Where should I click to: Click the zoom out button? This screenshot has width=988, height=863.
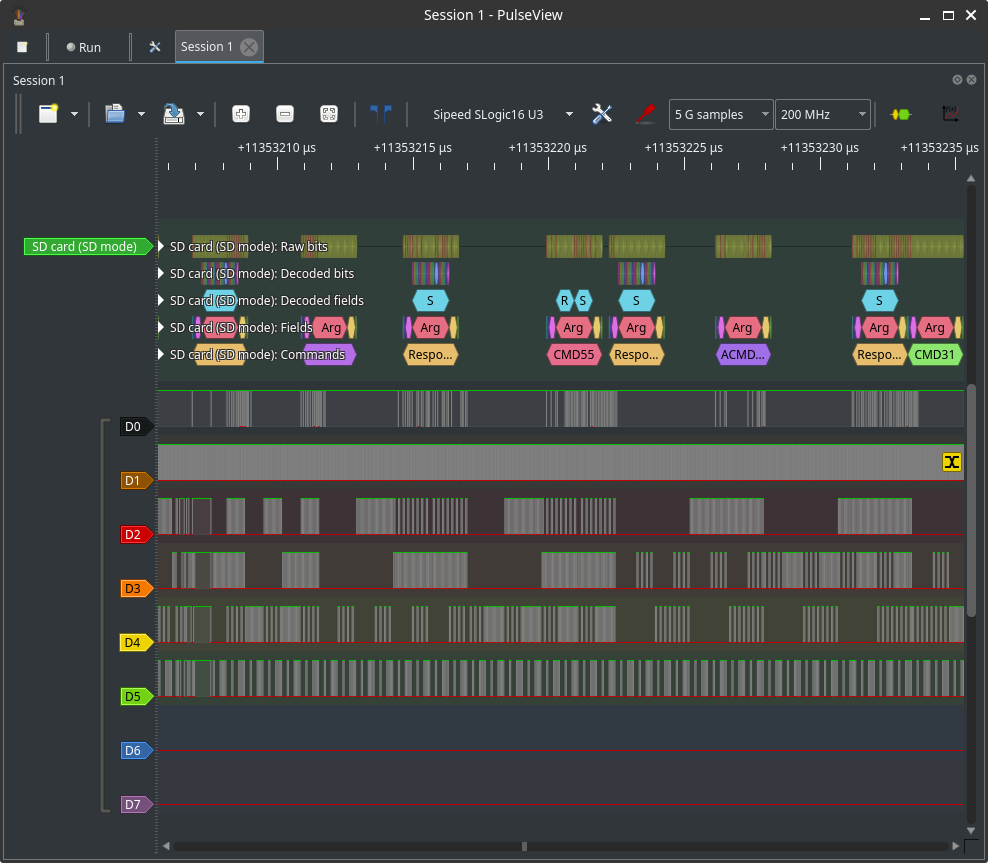pos(284,114)
